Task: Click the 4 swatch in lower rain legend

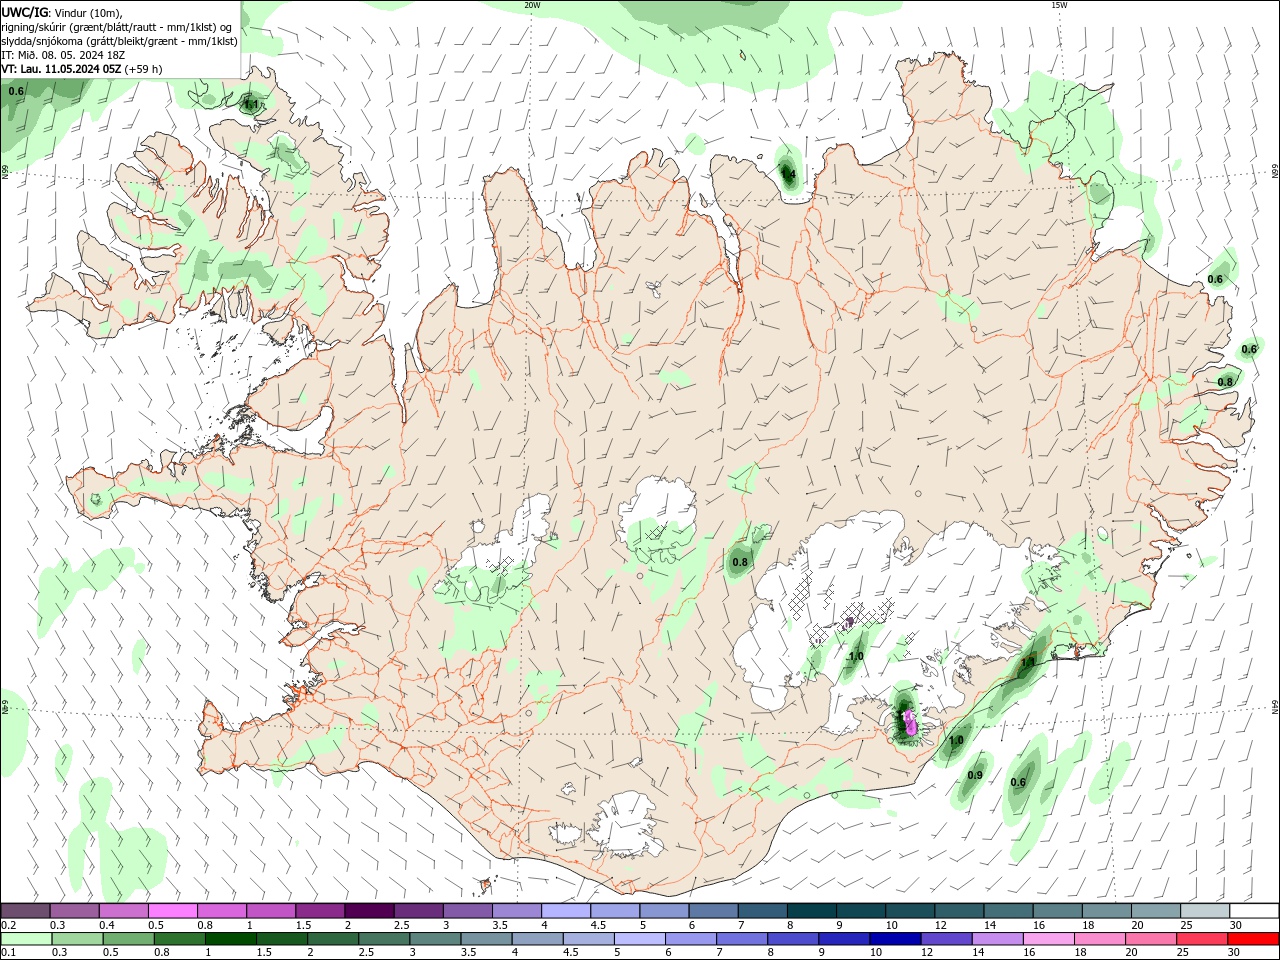Action: point(536,939)
